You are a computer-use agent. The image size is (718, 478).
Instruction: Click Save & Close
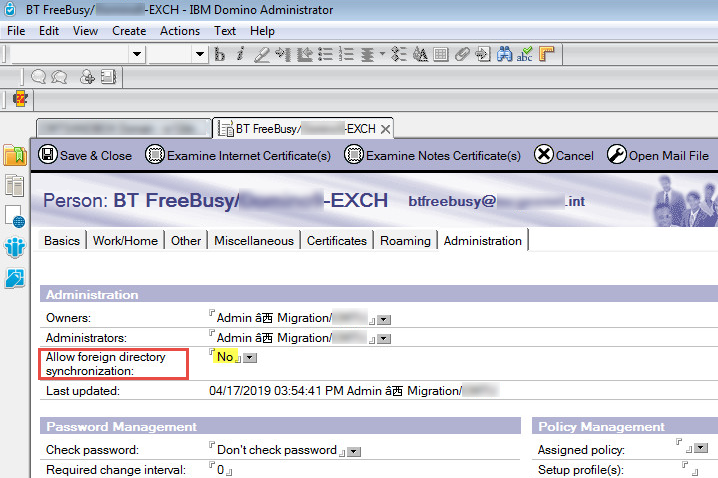tap(85, 155)
